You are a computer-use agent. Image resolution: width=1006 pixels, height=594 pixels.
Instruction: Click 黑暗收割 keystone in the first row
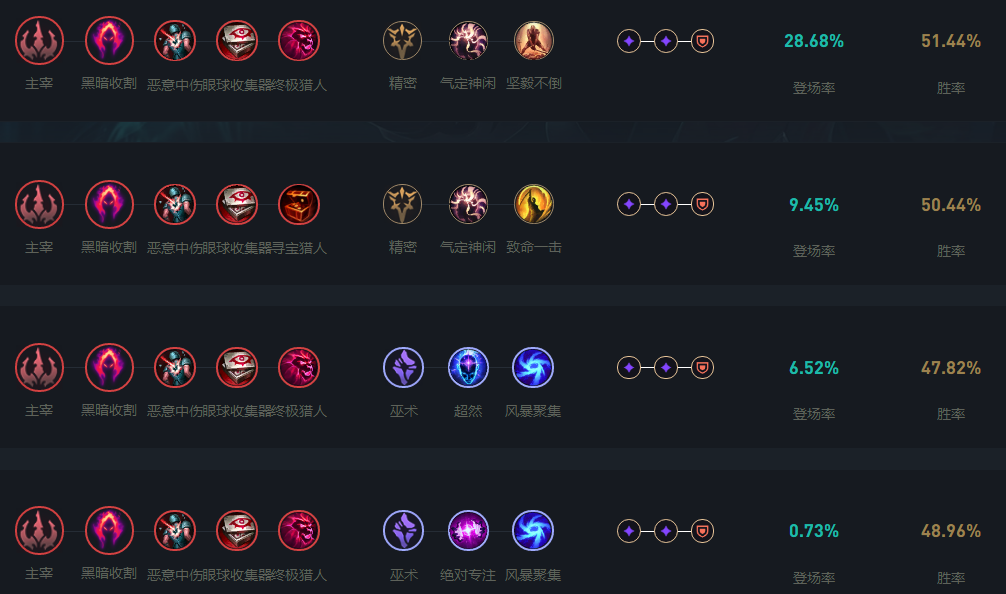[109, 41]
